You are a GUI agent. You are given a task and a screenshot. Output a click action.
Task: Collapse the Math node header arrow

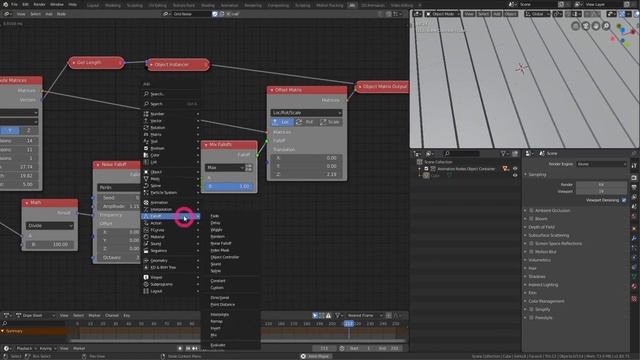tap(27, 202)
